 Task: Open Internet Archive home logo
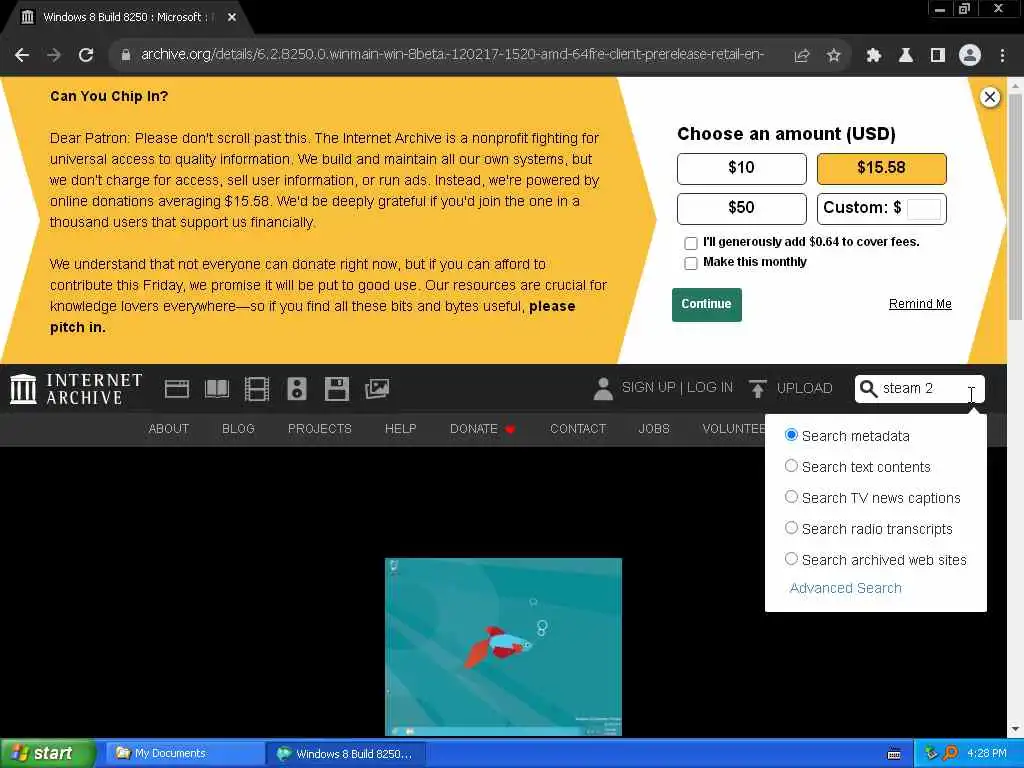pos(76,389)
